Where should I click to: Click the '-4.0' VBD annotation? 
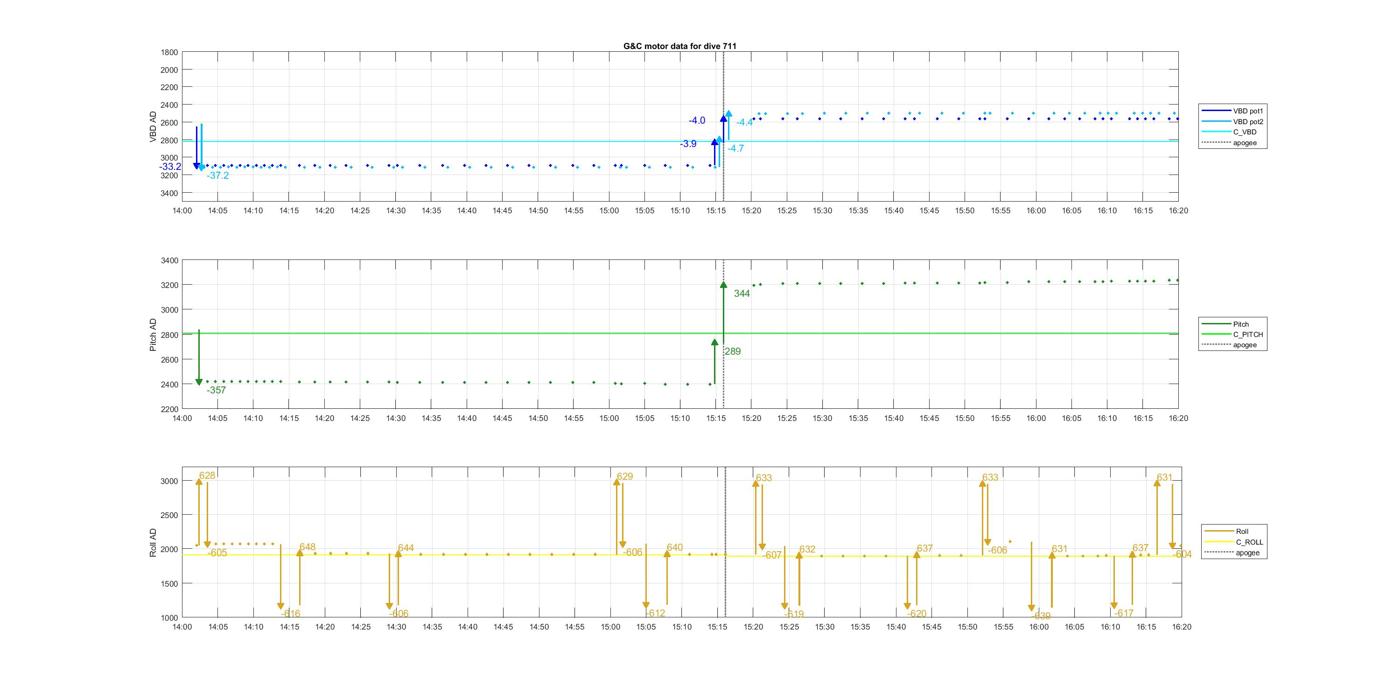[697, 121]
